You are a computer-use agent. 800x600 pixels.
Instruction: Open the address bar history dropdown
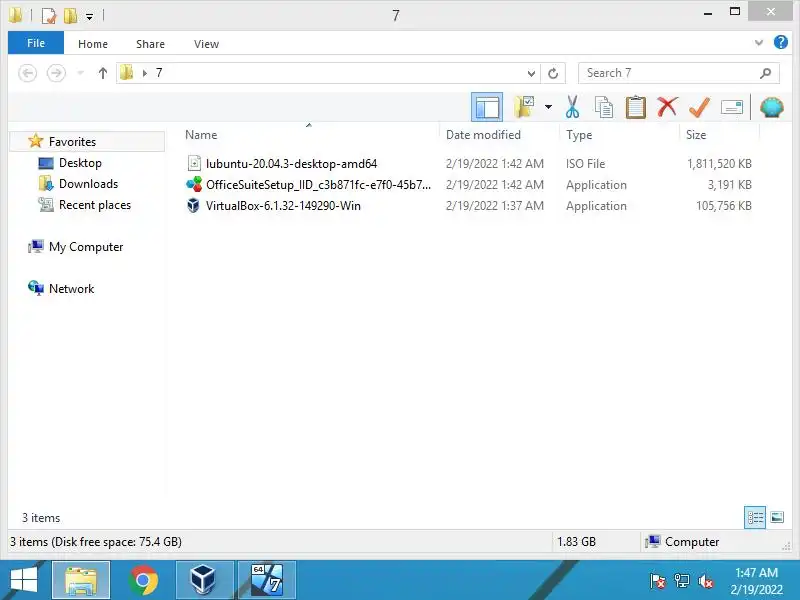[x=531, y=73]
